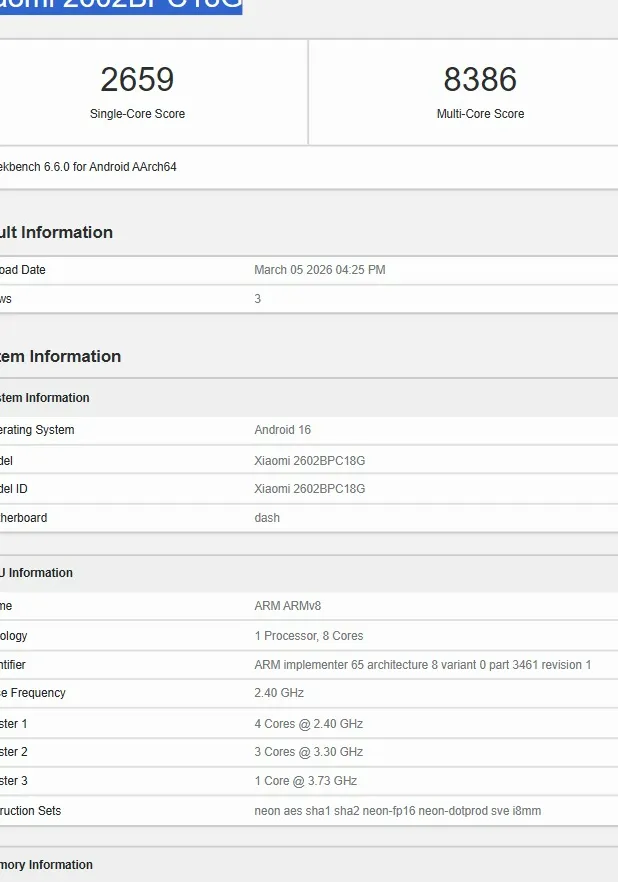Click the large 'System Information' section heading

pos(60,356)
